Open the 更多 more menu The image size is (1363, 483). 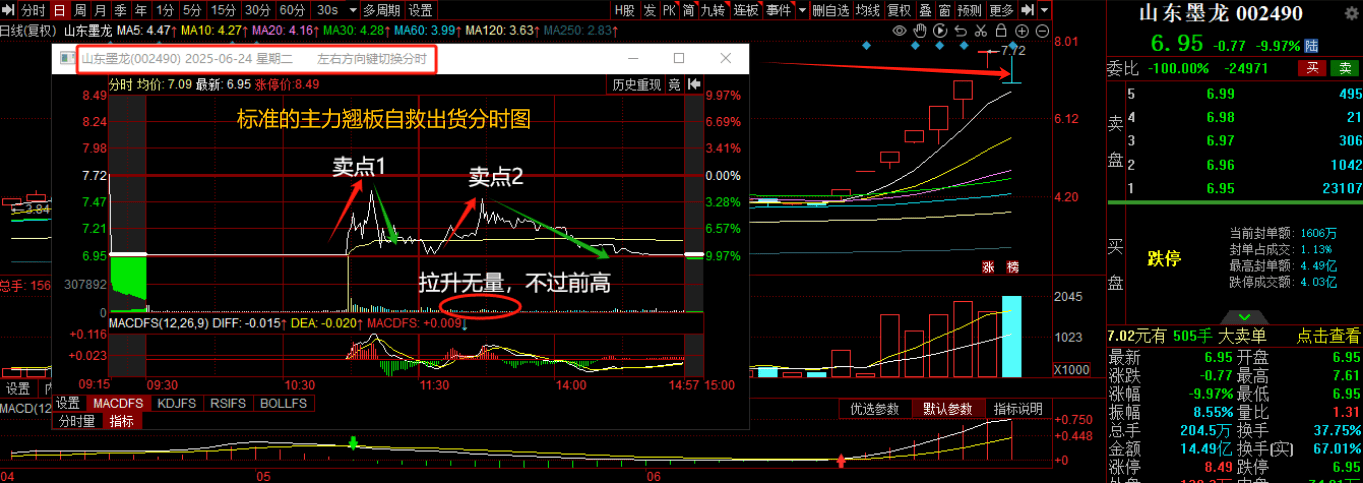[x=1001, y=10]
